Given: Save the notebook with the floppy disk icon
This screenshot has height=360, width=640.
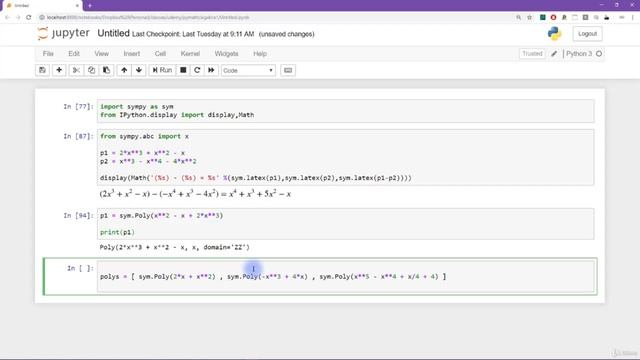Looking at the screenshot, I should (x=42, y=70).
